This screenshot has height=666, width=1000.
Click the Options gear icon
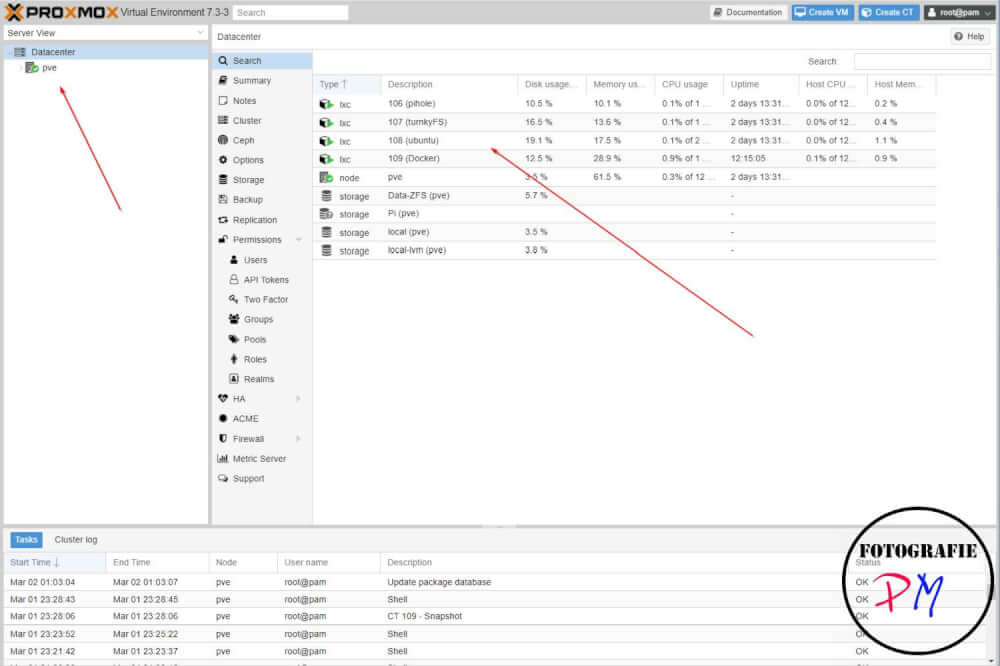(223, 160)
